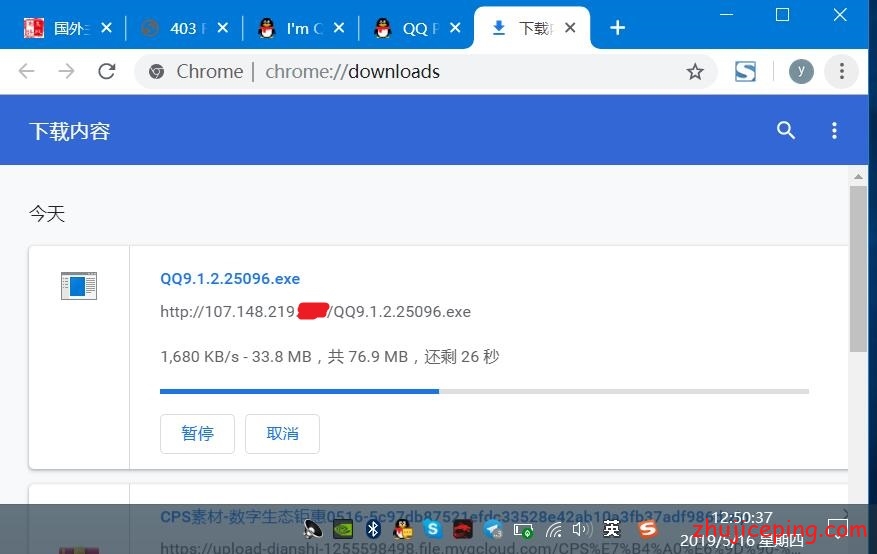Open the Sogou input method tray icon

[x=647, y=528]
